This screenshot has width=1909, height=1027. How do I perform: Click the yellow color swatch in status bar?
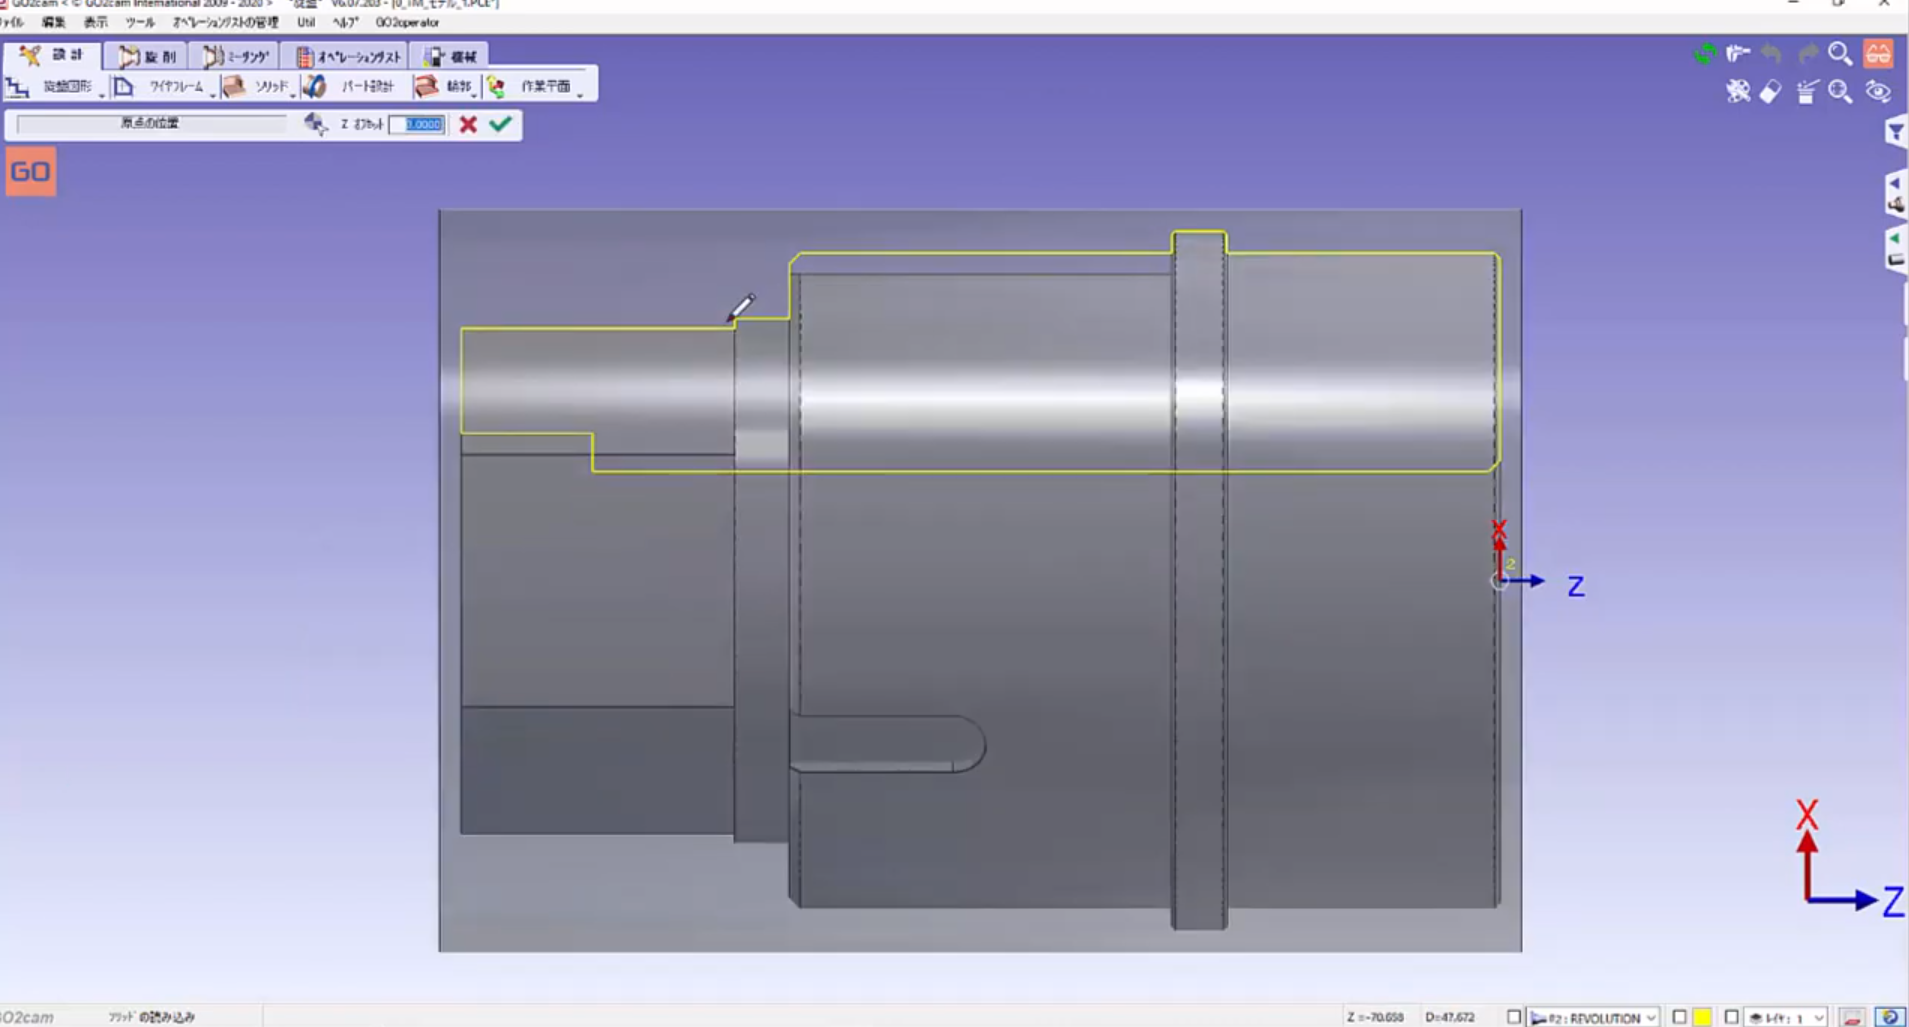1702,1017
